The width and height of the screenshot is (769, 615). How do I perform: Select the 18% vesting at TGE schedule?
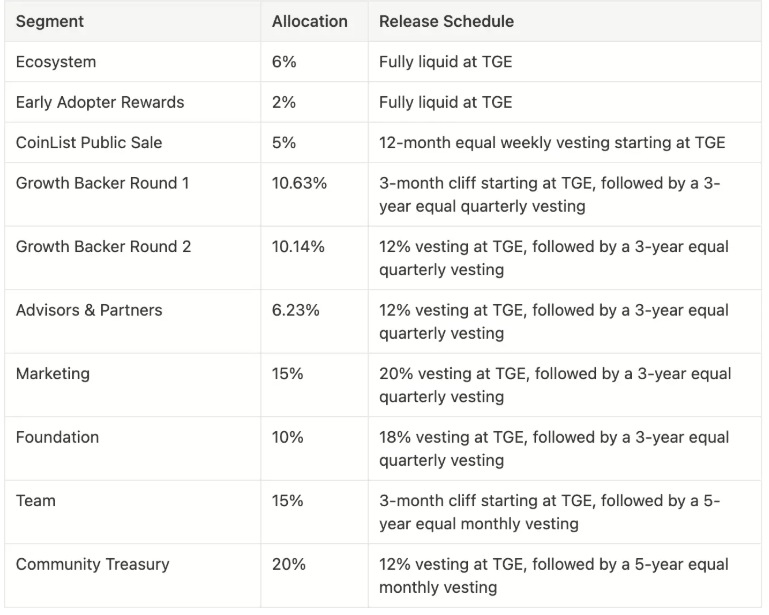[554, 449]
